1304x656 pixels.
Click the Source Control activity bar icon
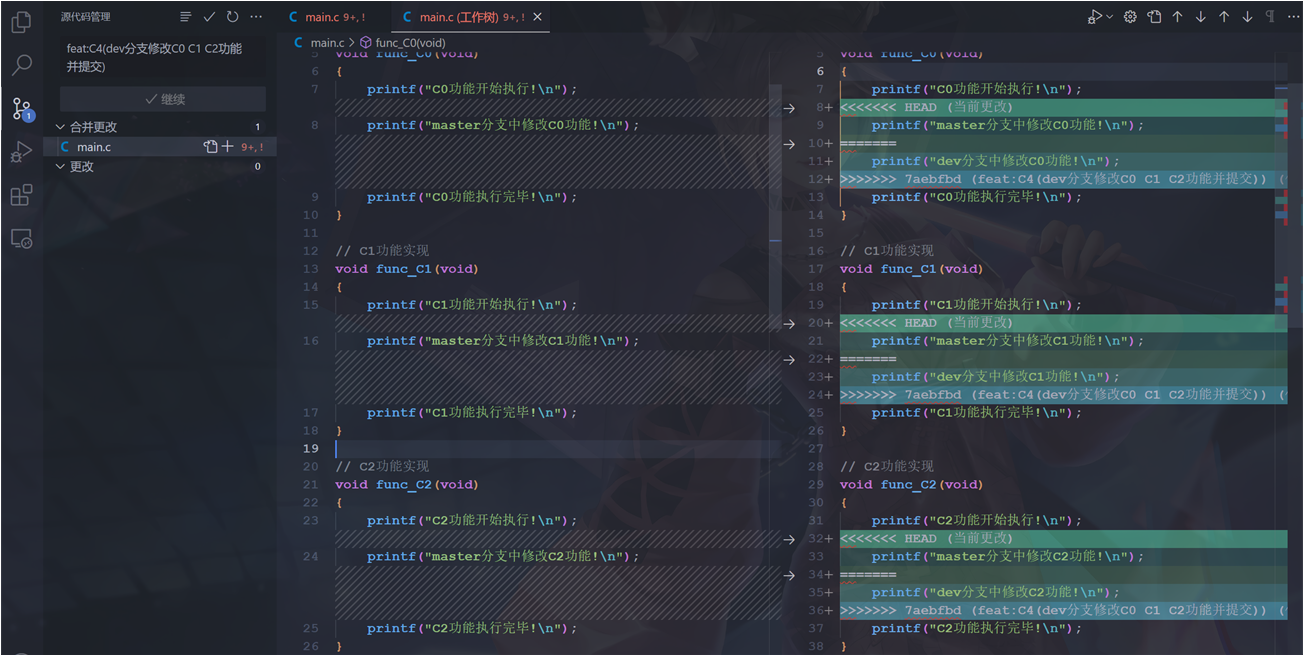pyautogui.click(x=21, y=109)
